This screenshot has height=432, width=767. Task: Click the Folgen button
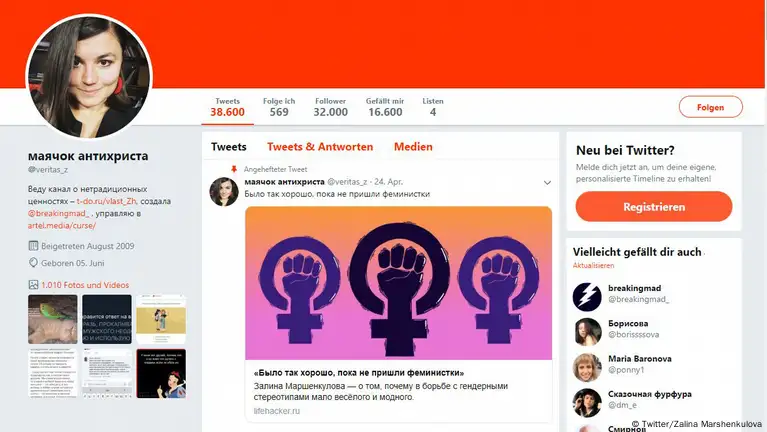pos(710,107)
